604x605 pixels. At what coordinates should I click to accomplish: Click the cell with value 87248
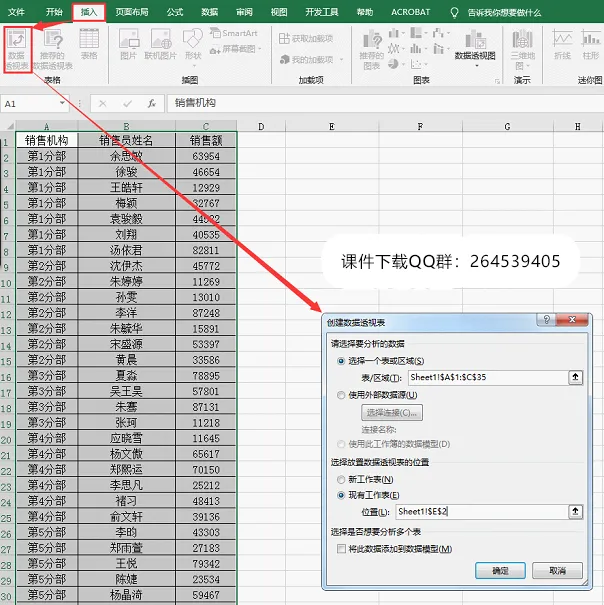206,313
